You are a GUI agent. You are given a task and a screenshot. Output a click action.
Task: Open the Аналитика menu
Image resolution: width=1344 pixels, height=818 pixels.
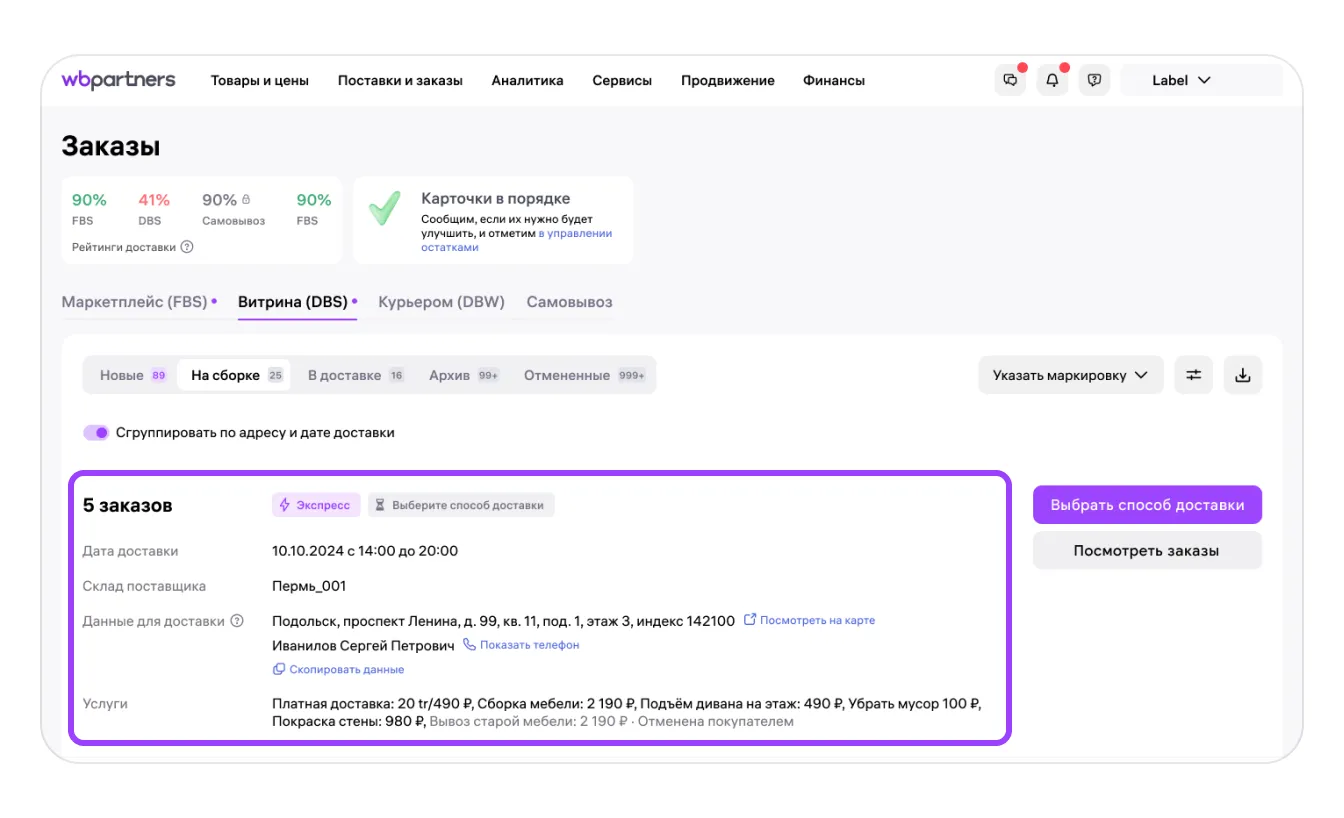527,80
